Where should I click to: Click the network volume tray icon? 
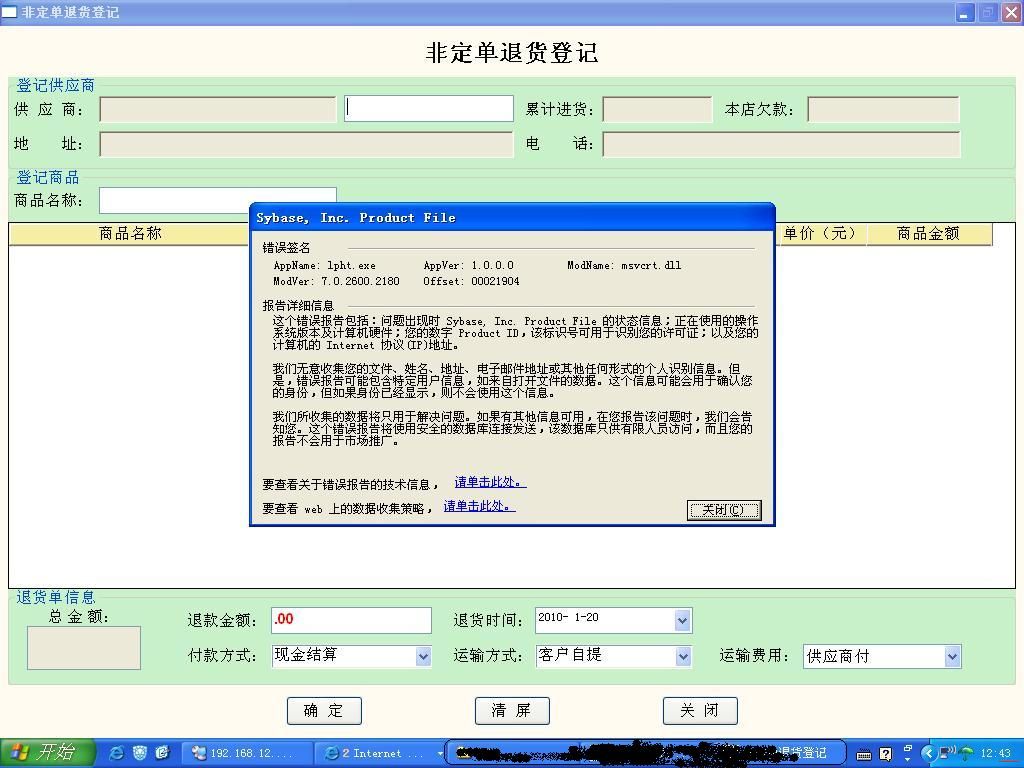948,752
